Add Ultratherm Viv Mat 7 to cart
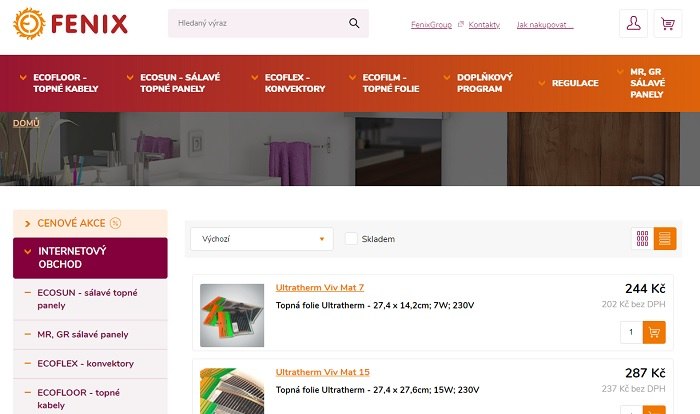The height and width of the screenshot is (414, 700). click(x=654, y=332)
